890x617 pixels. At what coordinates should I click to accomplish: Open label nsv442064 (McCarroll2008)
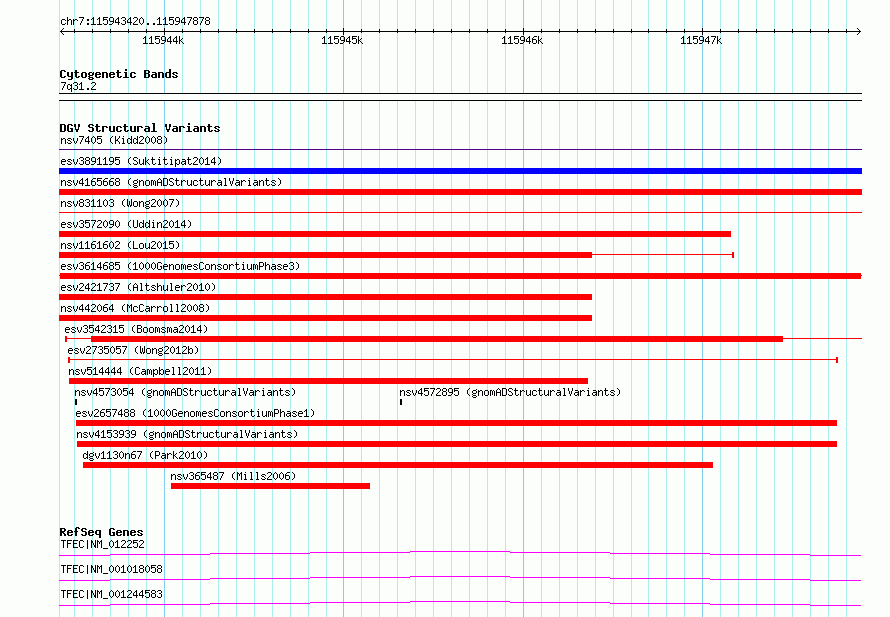pyautogui.click(x=135, y=308)
